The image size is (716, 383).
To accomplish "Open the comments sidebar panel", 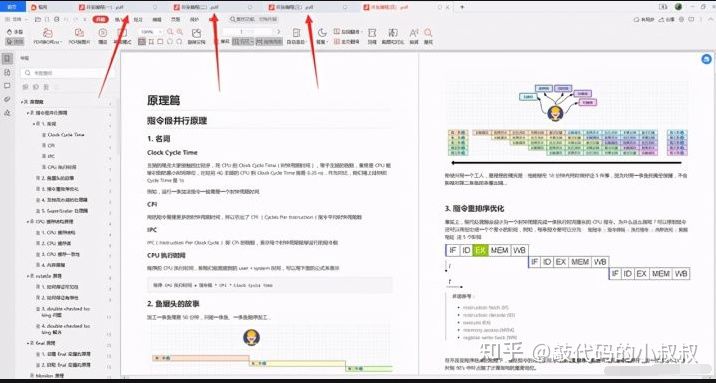I will point(7,86).
